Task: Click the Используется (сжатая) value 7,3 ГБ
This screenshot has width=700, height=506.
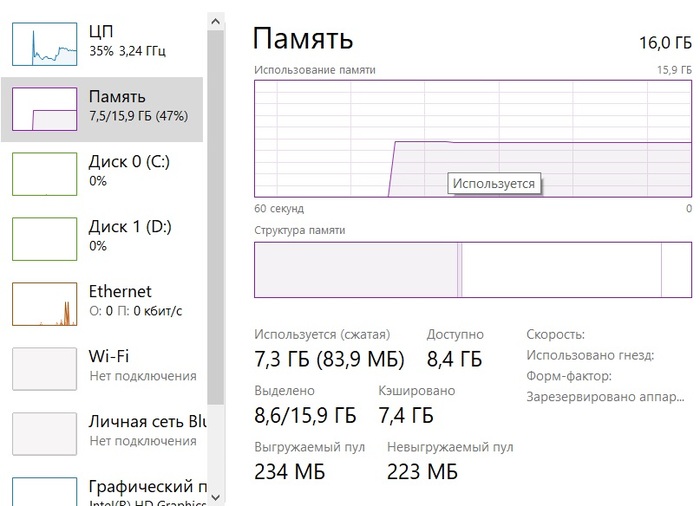Action: [x=329, y=359]
